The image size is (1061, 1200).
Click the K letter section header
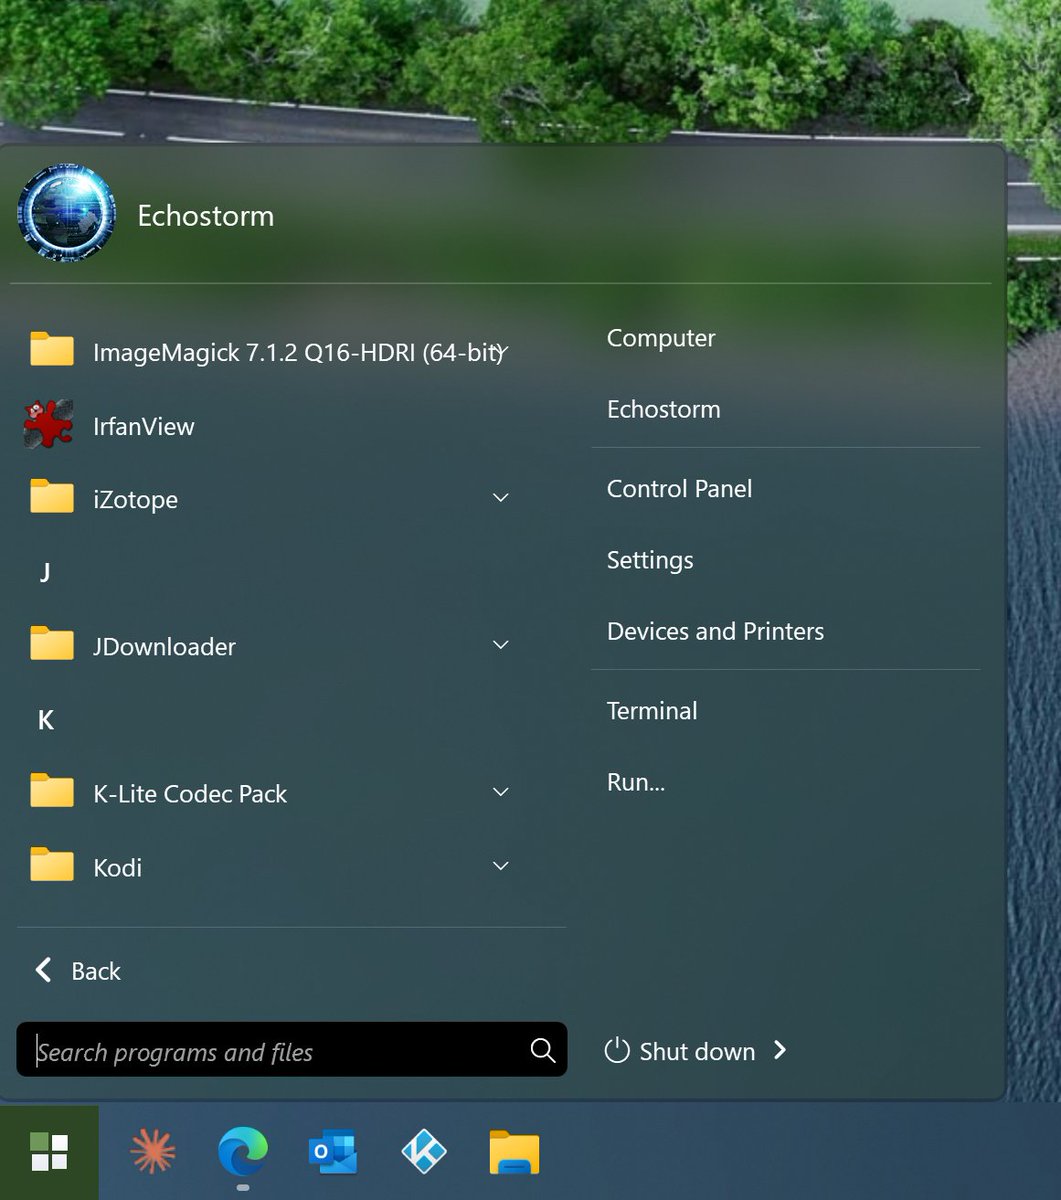(45, 719)
